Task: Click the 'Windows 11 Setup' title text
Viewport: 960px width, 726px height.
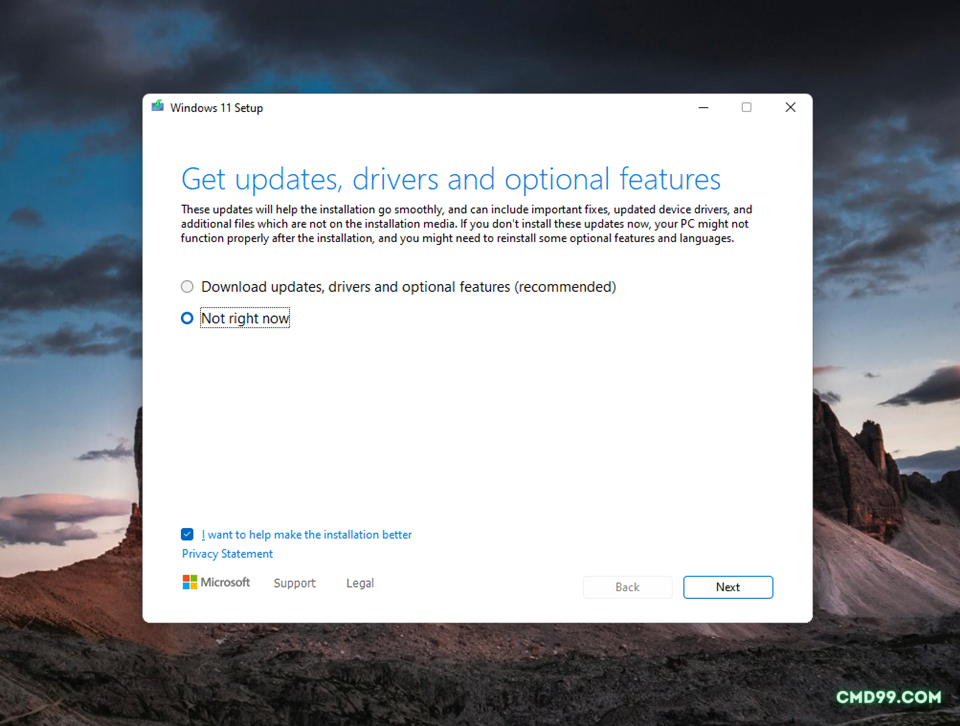Action: coord(217,108)
